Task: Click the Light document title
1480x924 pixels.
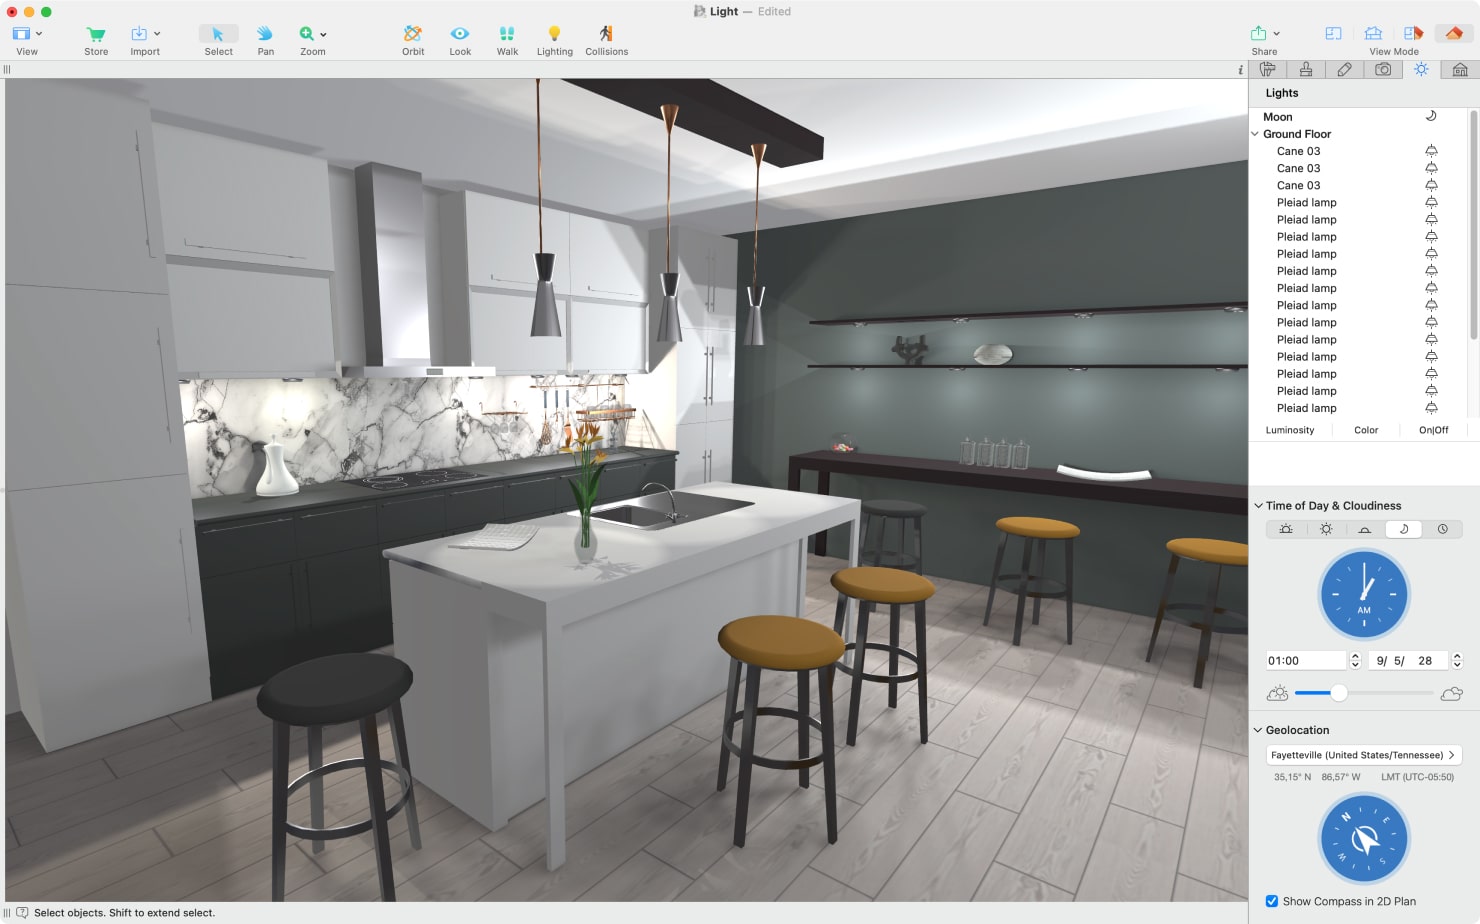Action: [724, 11]
